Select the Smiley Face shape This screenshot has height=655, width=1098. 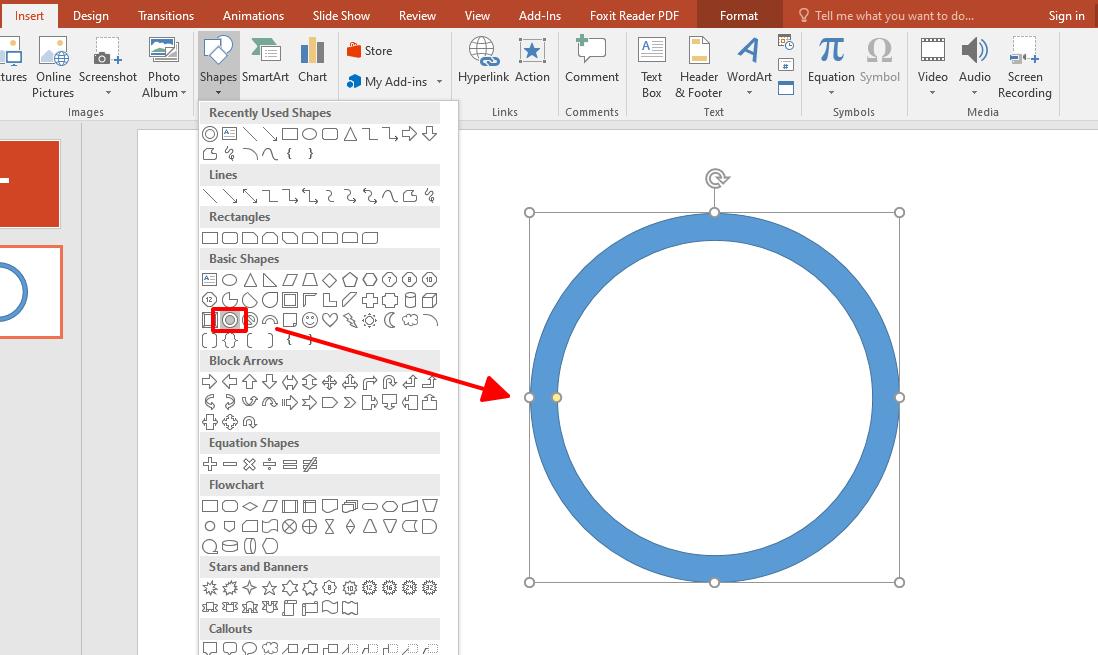coord(310,319)
